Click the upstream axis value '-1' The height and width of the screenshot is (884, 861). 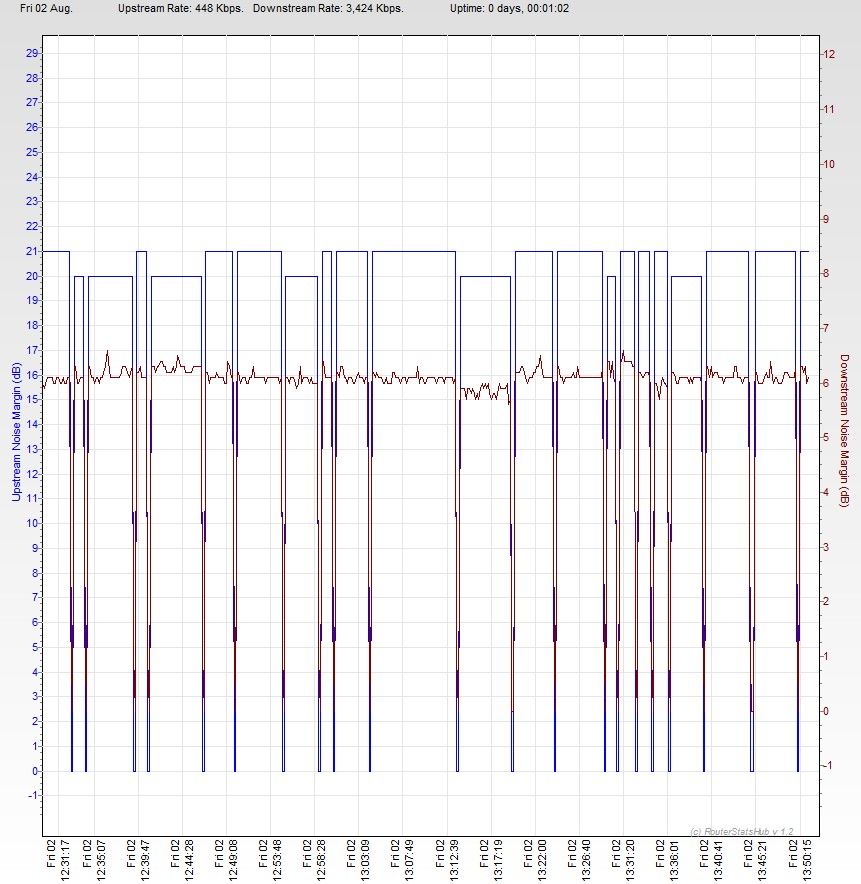(32, 795)
